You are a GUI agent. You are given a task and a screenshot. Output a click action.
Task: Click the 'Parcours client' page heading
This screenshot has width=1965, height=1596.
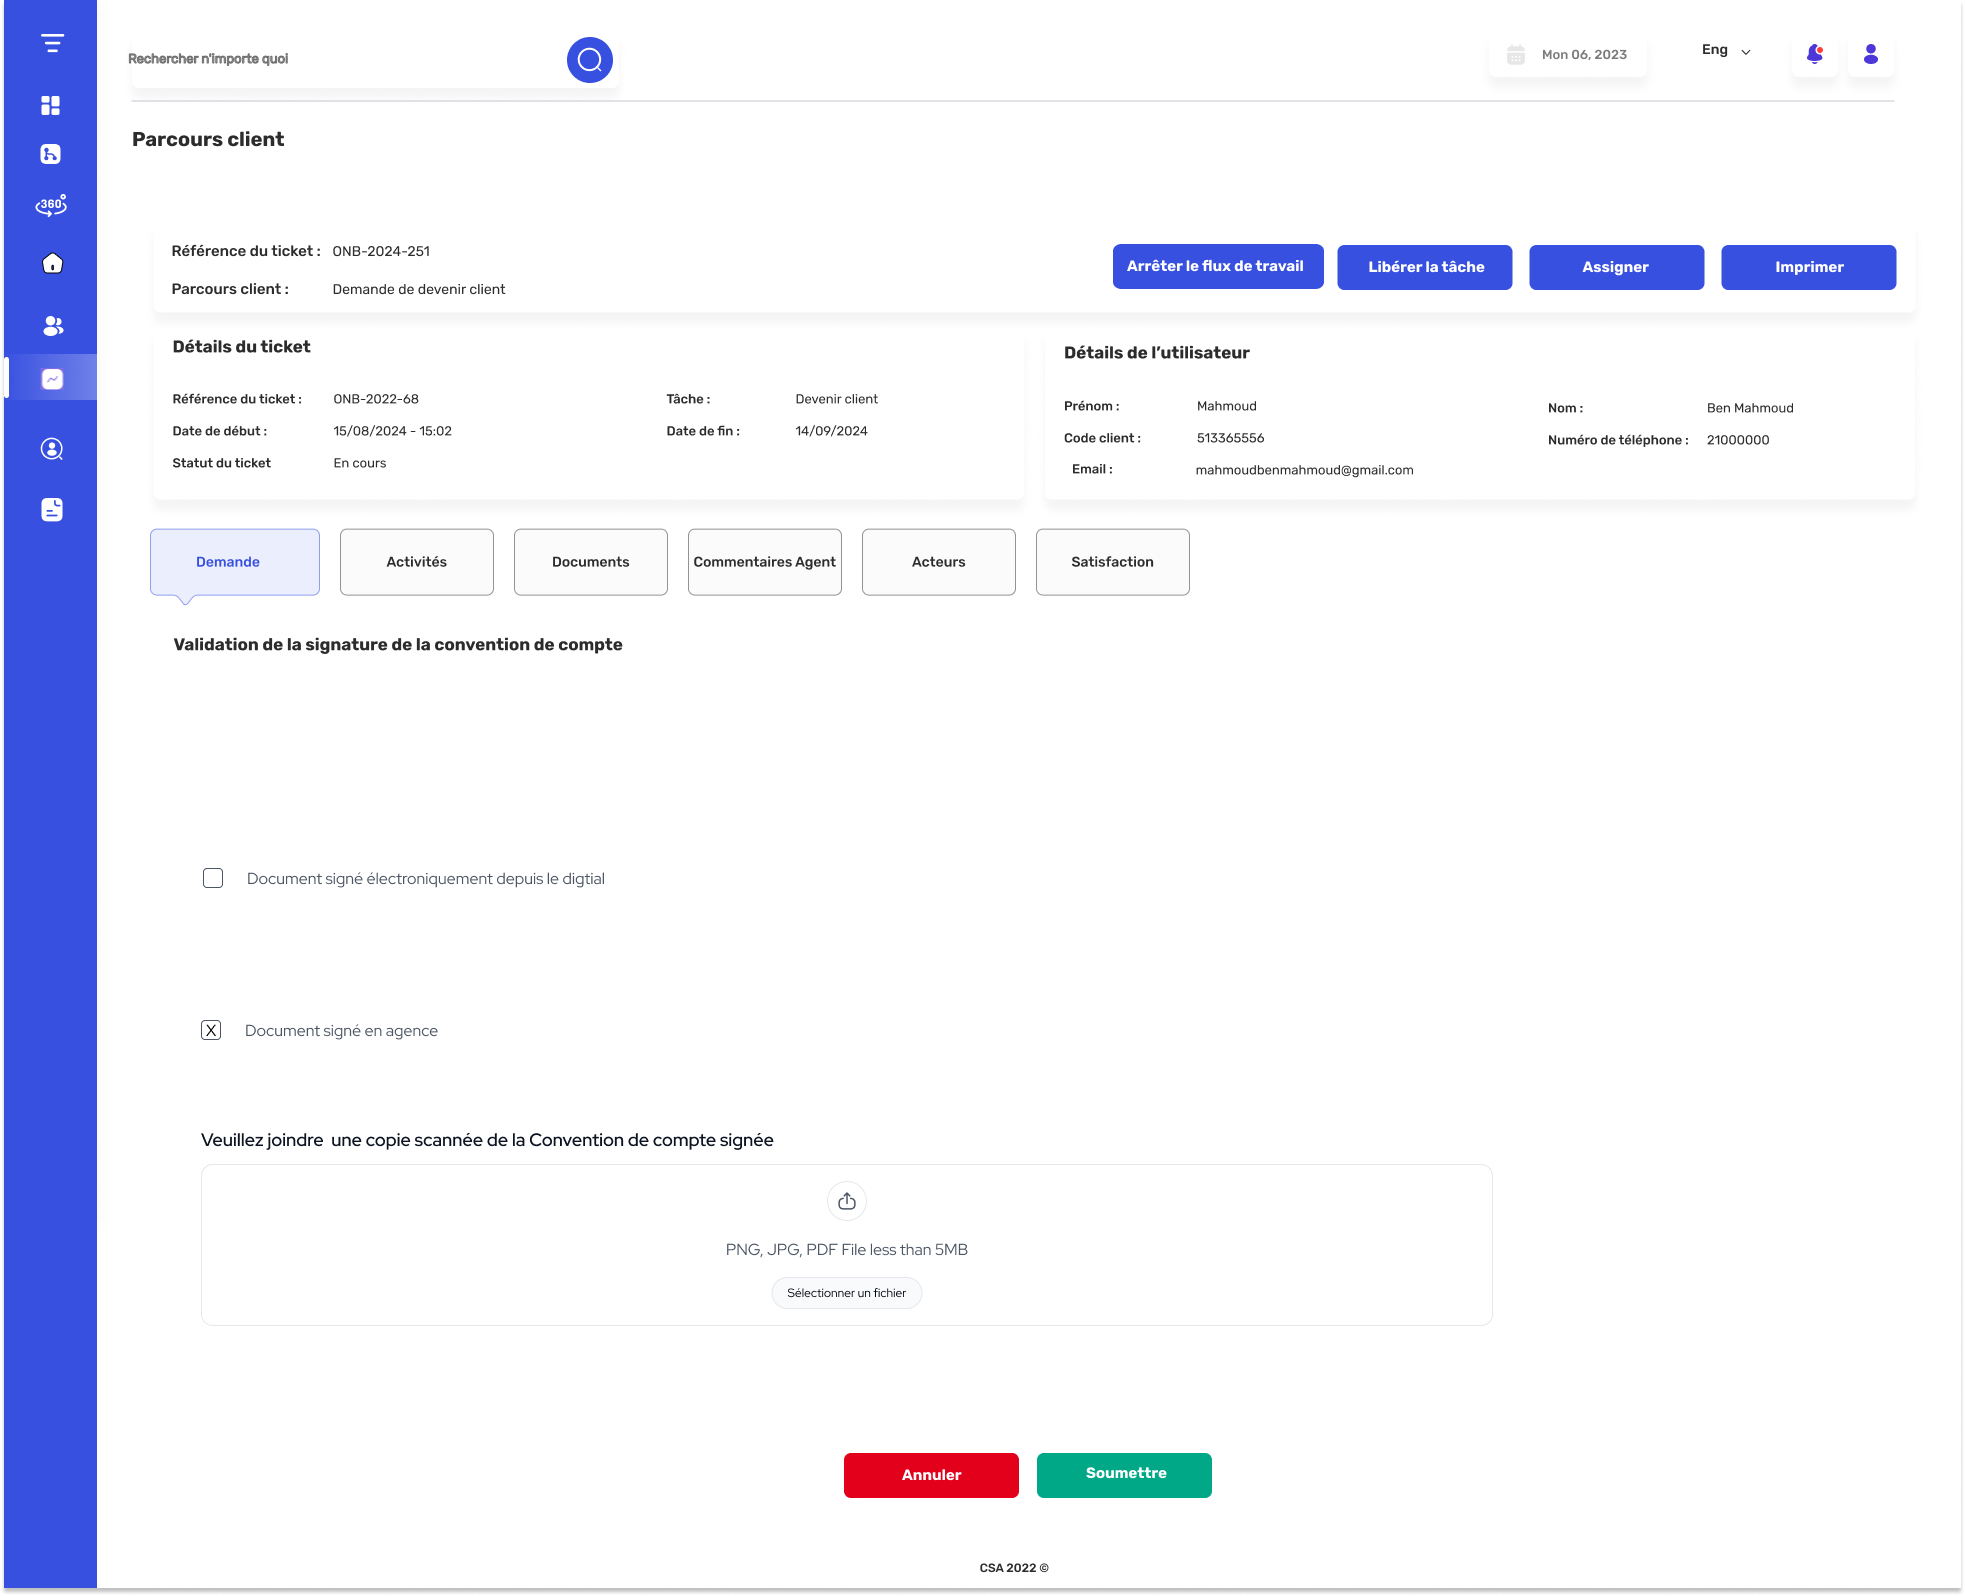(208, 139)
